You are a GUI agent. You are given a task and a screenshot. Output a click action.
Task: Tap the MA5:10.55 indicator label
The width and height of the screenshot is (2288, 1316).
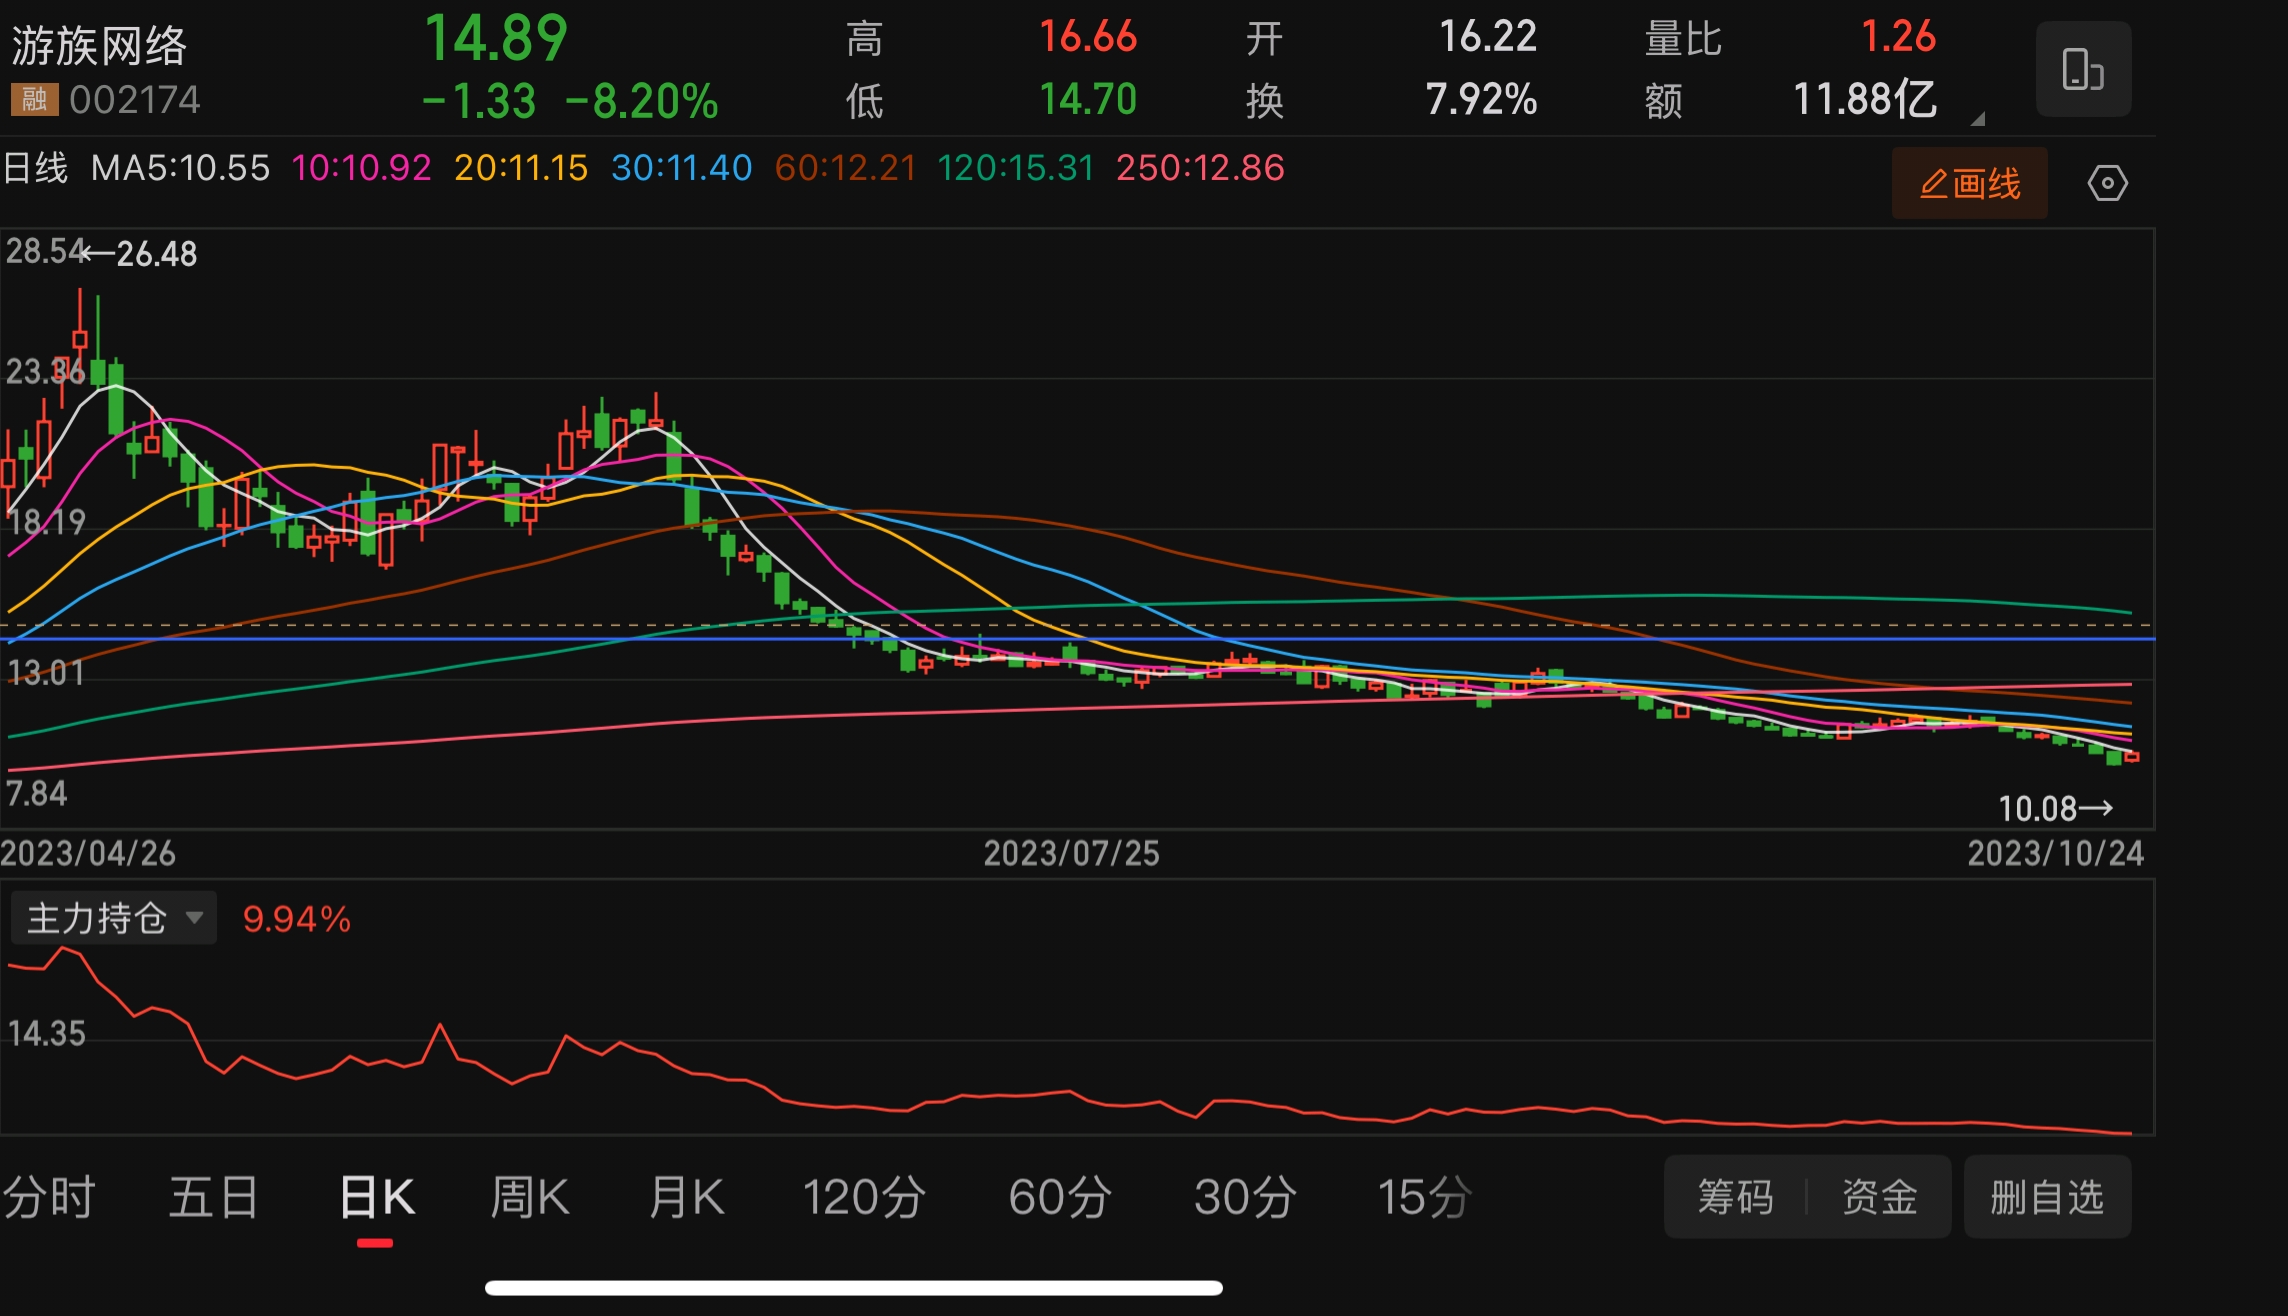pos(180,168)
